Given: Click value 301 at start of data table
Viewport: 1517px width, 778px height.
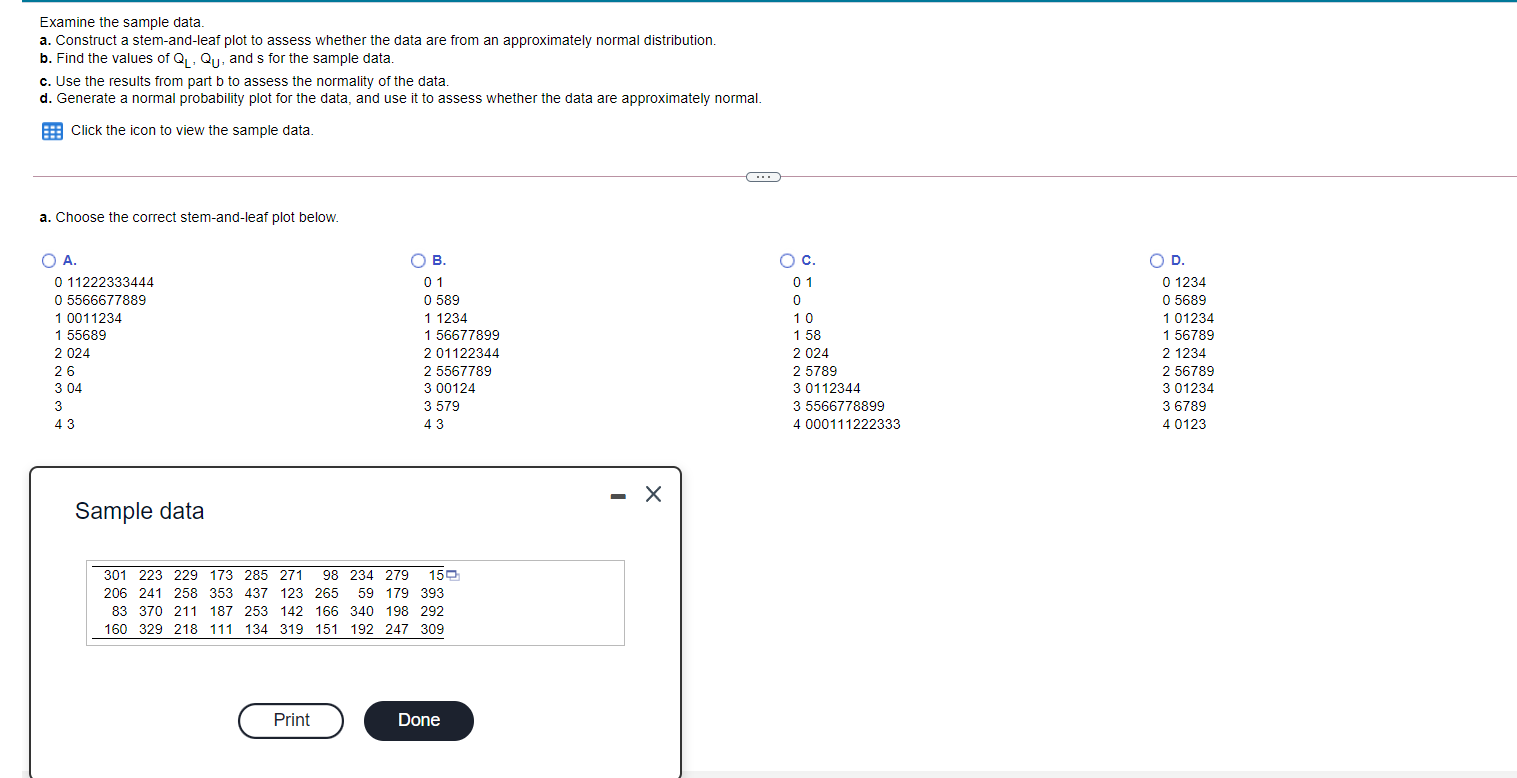Looking at the screenshot, I should click(115, 575).
